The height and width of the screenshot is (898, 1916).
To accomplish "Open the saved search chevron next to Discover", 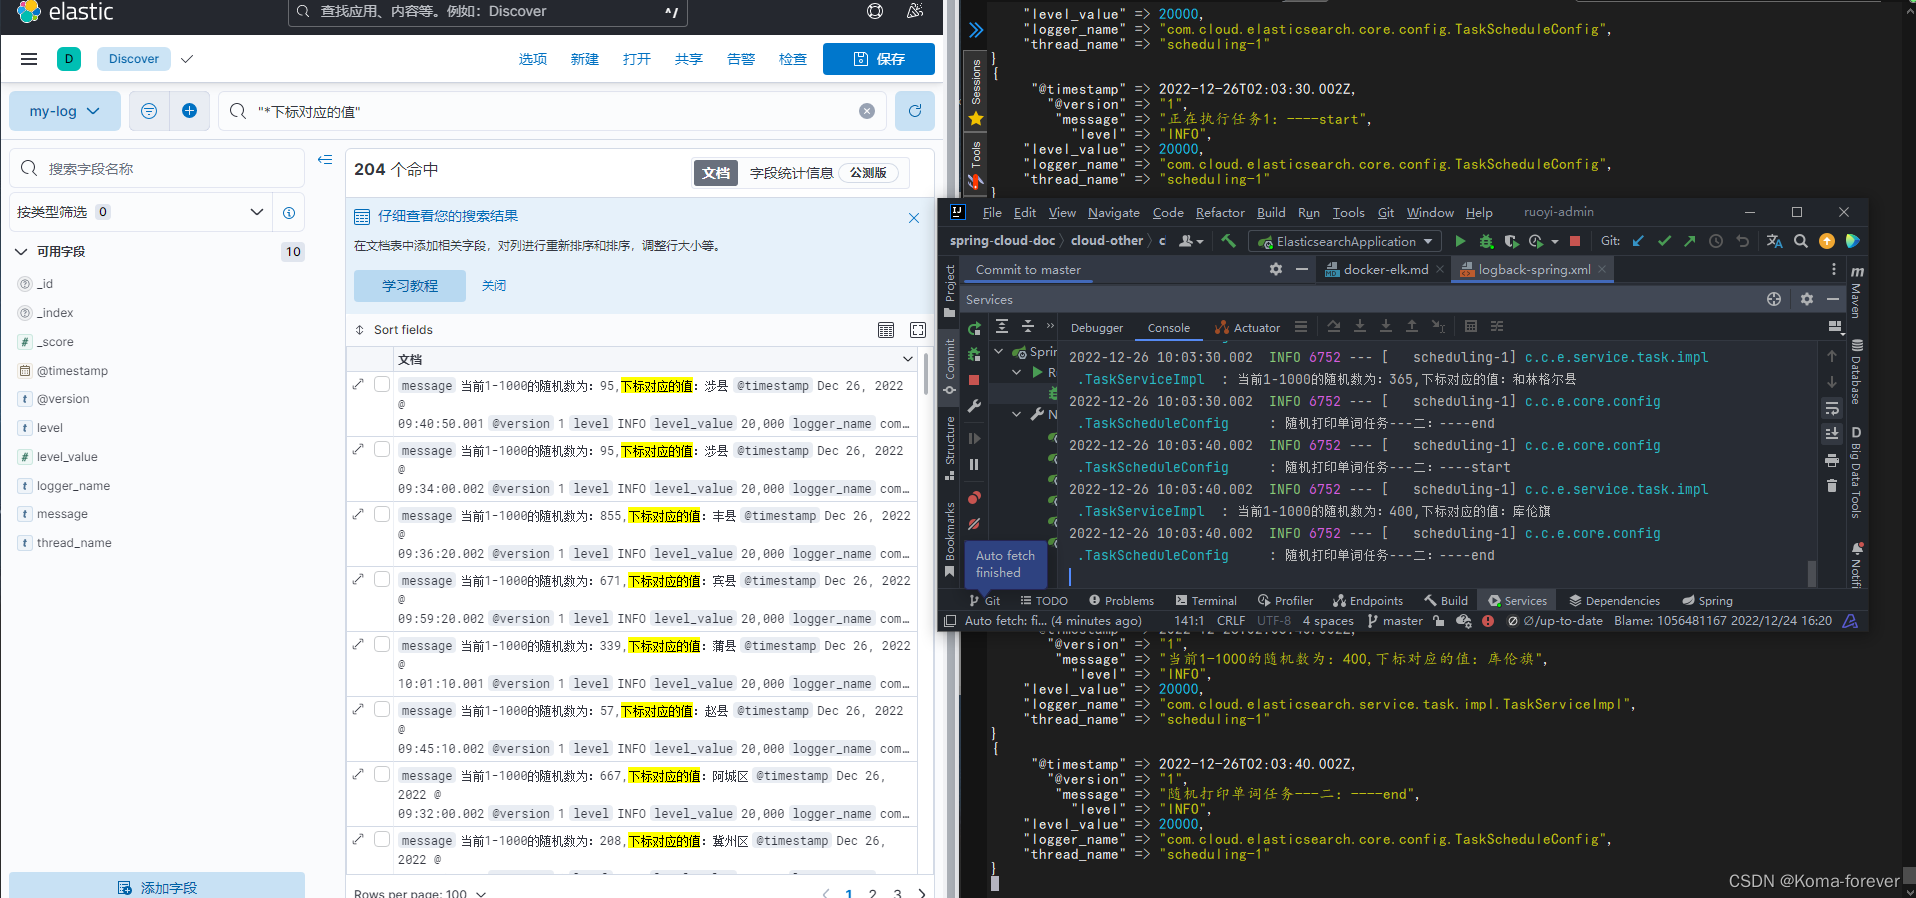I will pyautogui.click(x=187, y=59).
